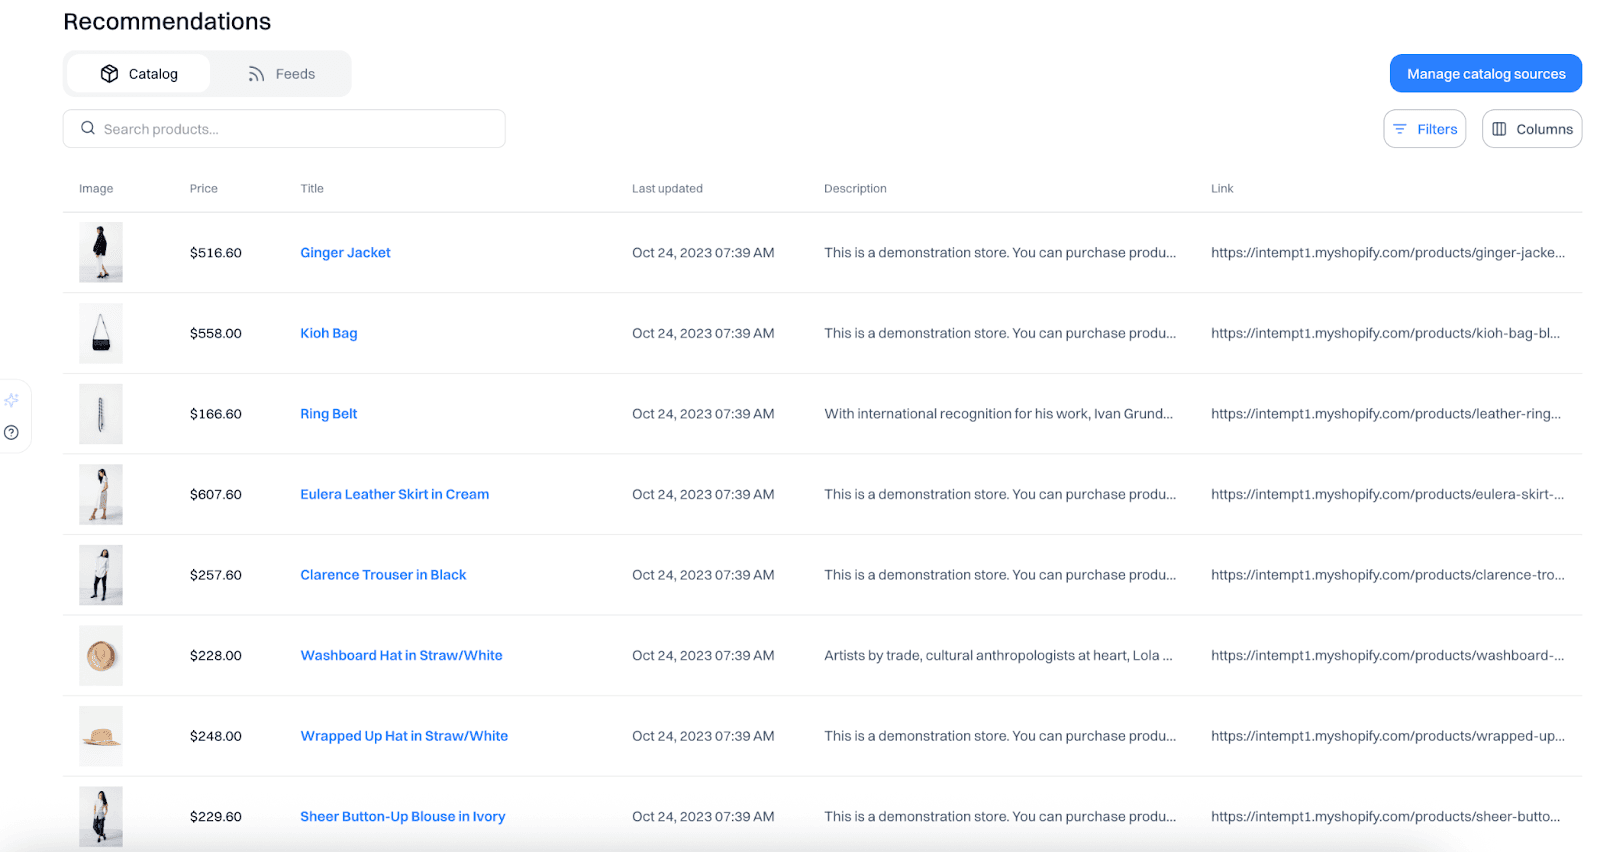
Task: Click the sparkle AI icon on left edge
Action: pos(12,400)
